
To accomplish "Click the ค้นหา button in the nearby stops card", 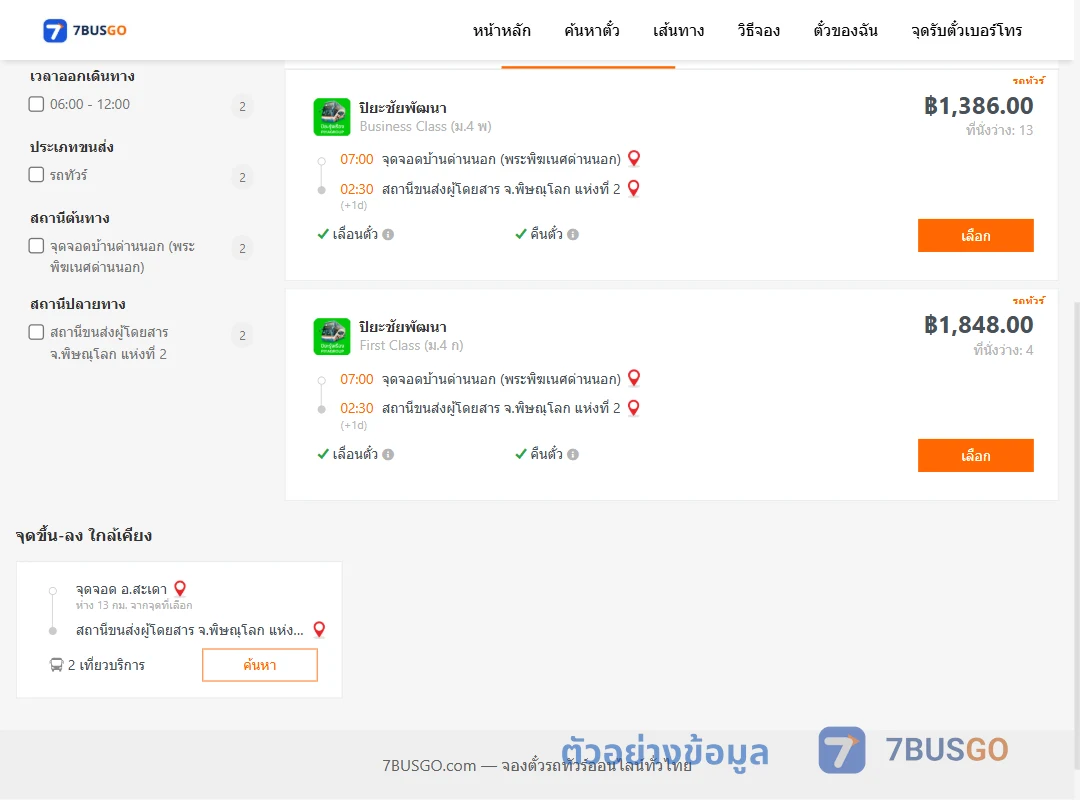I will (x=260, y=665).
